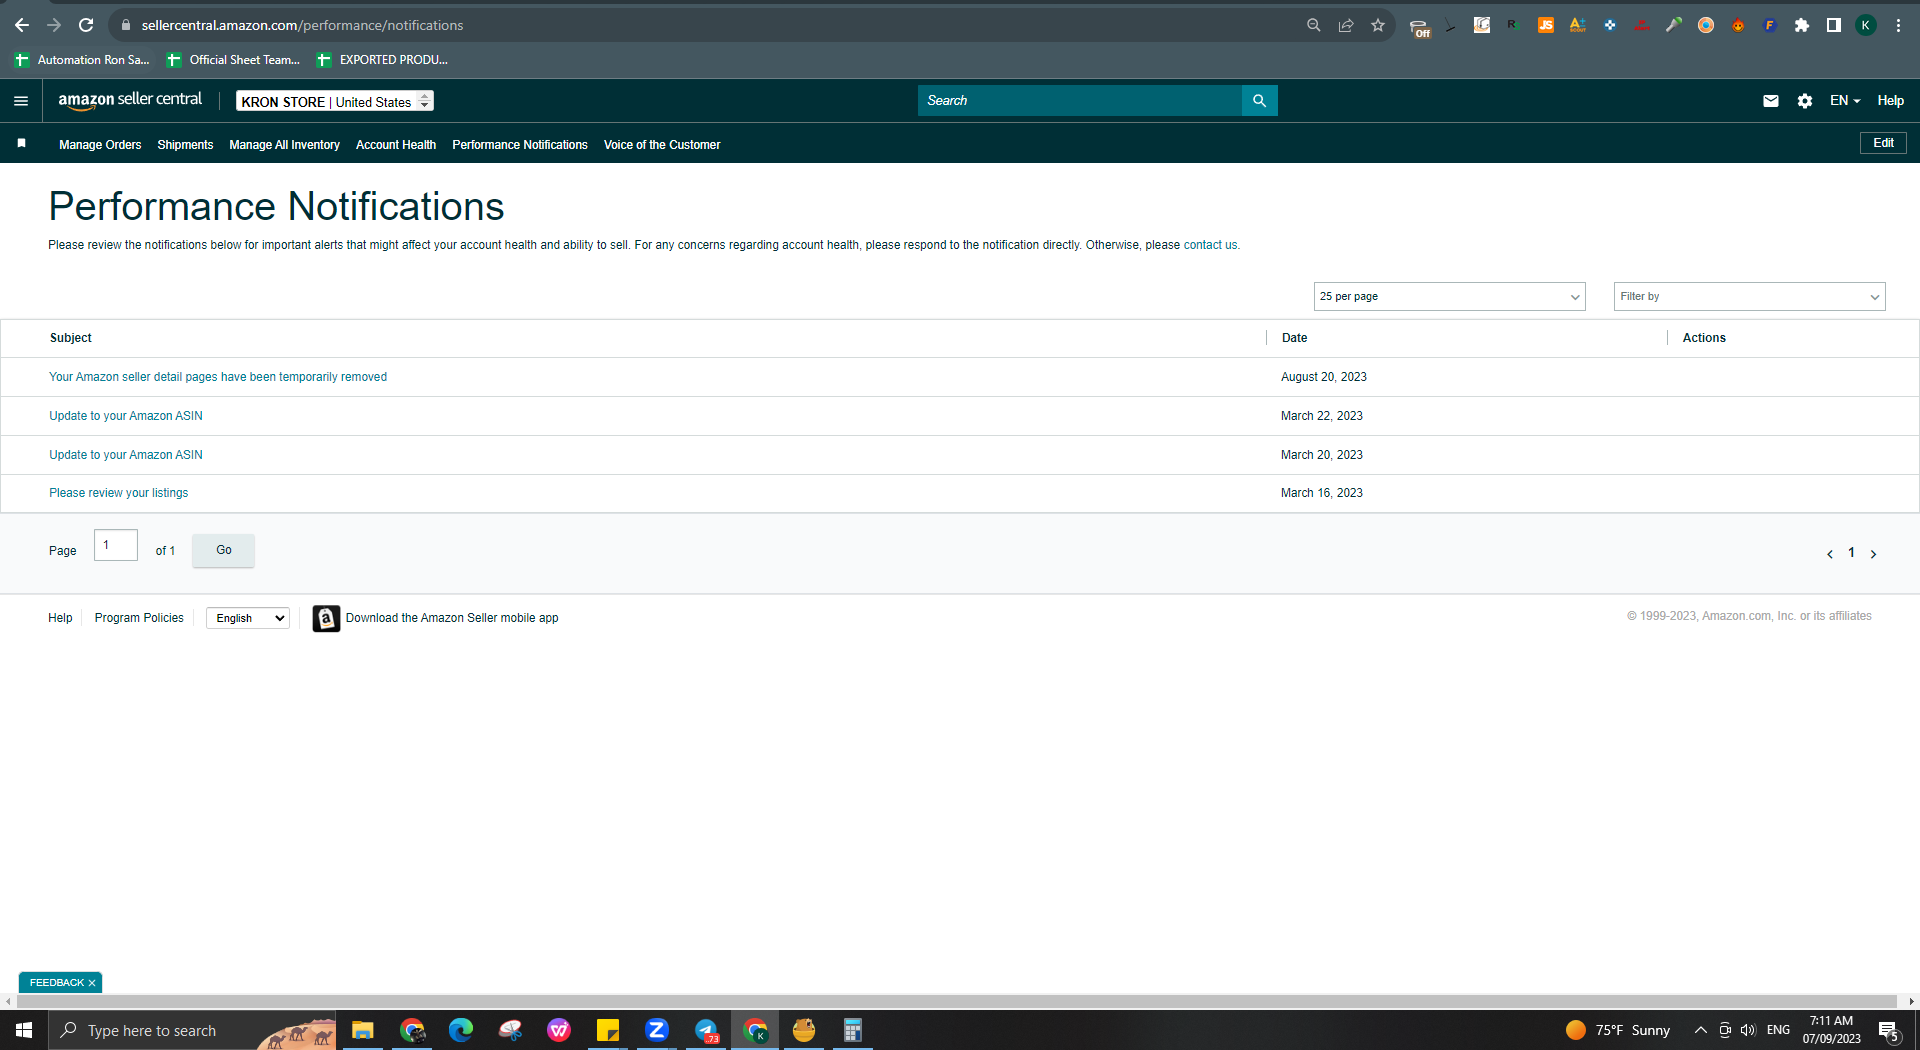Click the IP Alert extension icon

(x=1642, y=25)
